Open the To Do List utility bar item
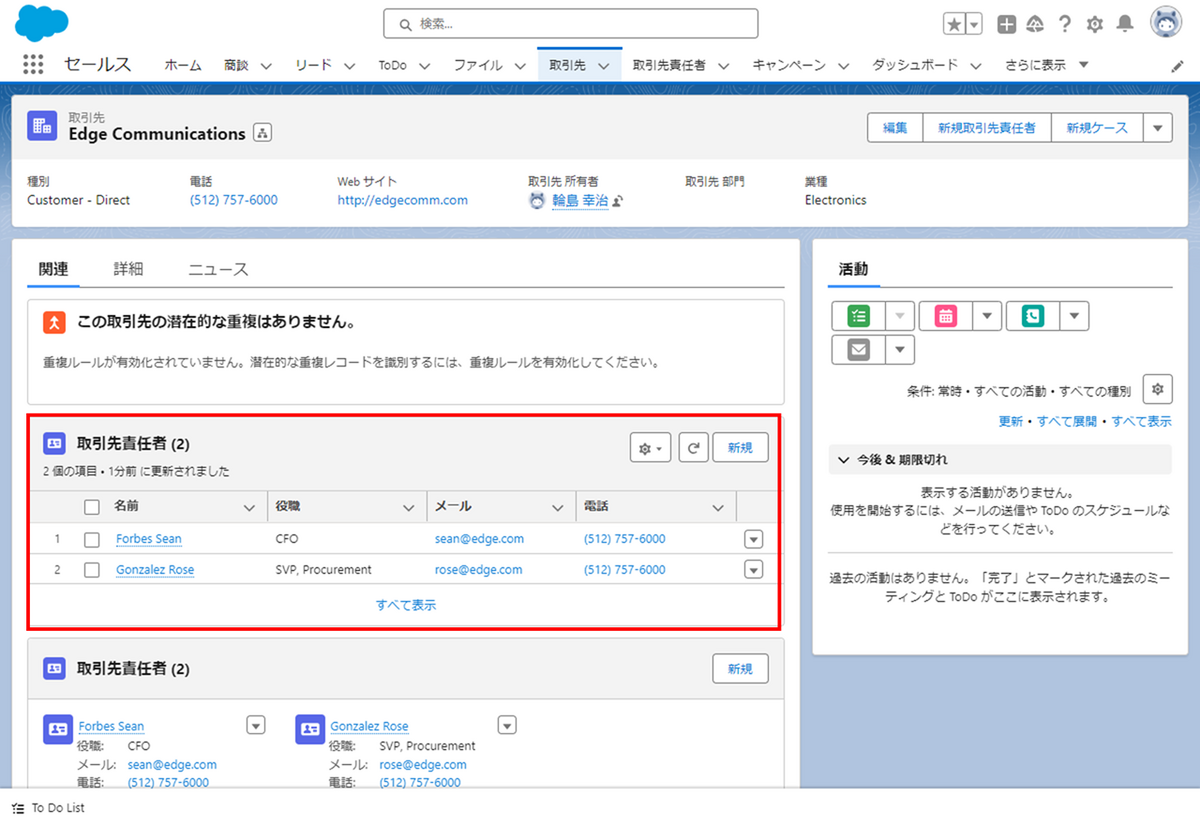This screenshot has height=826, width=1200. coord(48,808)
